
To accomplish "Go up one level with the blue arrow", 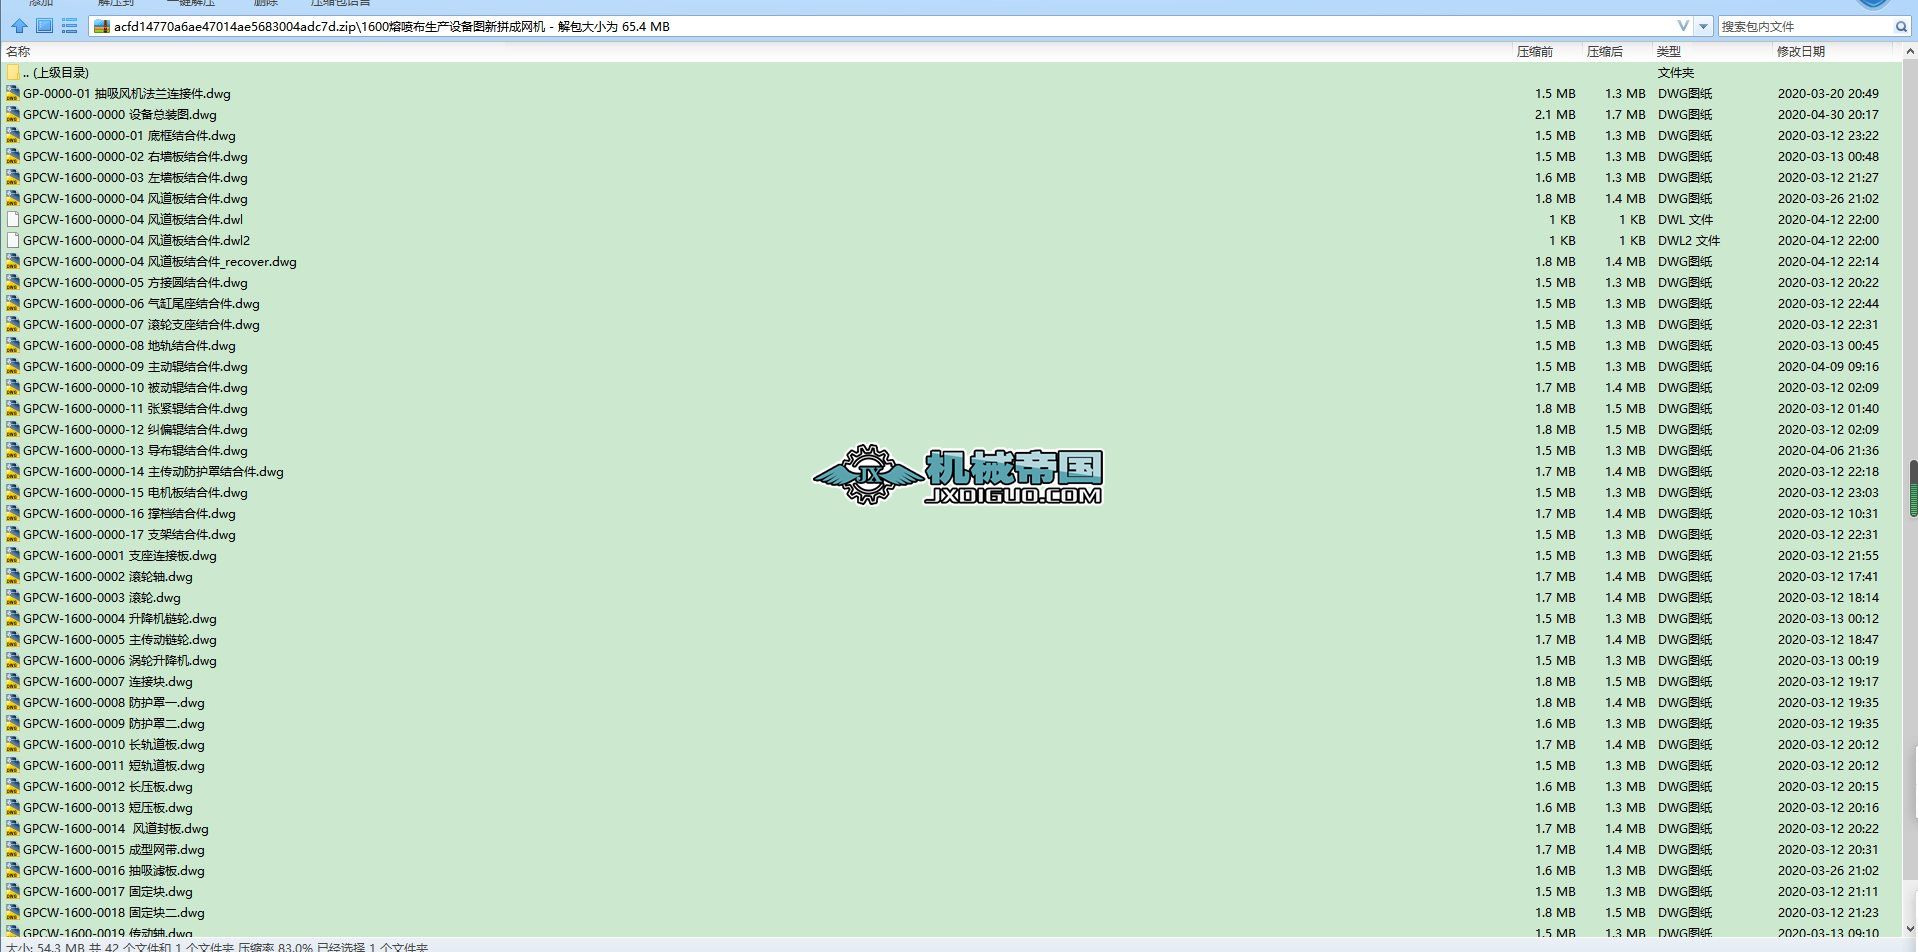I will click(19, 26).
